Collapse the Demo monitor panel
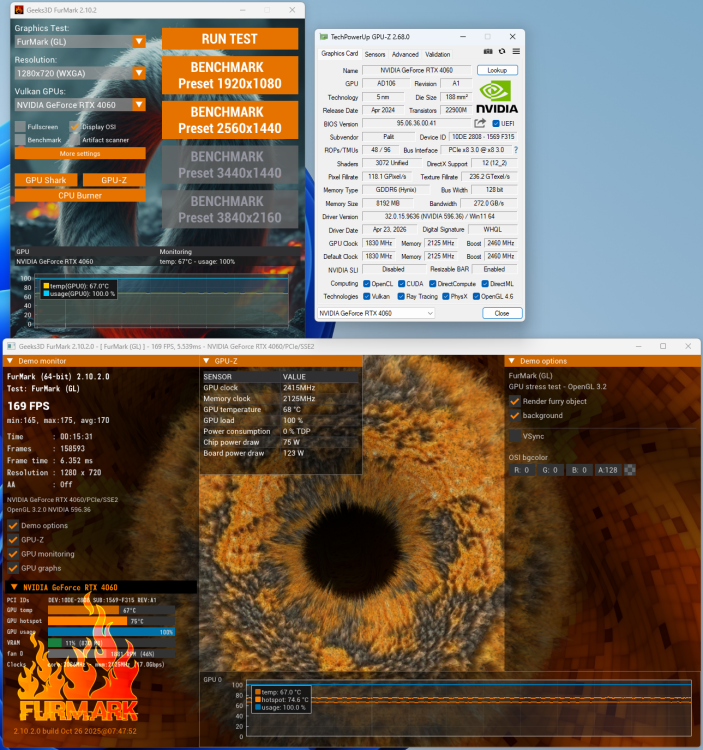Viewport: 703px width, 750px height. point(10,361)
